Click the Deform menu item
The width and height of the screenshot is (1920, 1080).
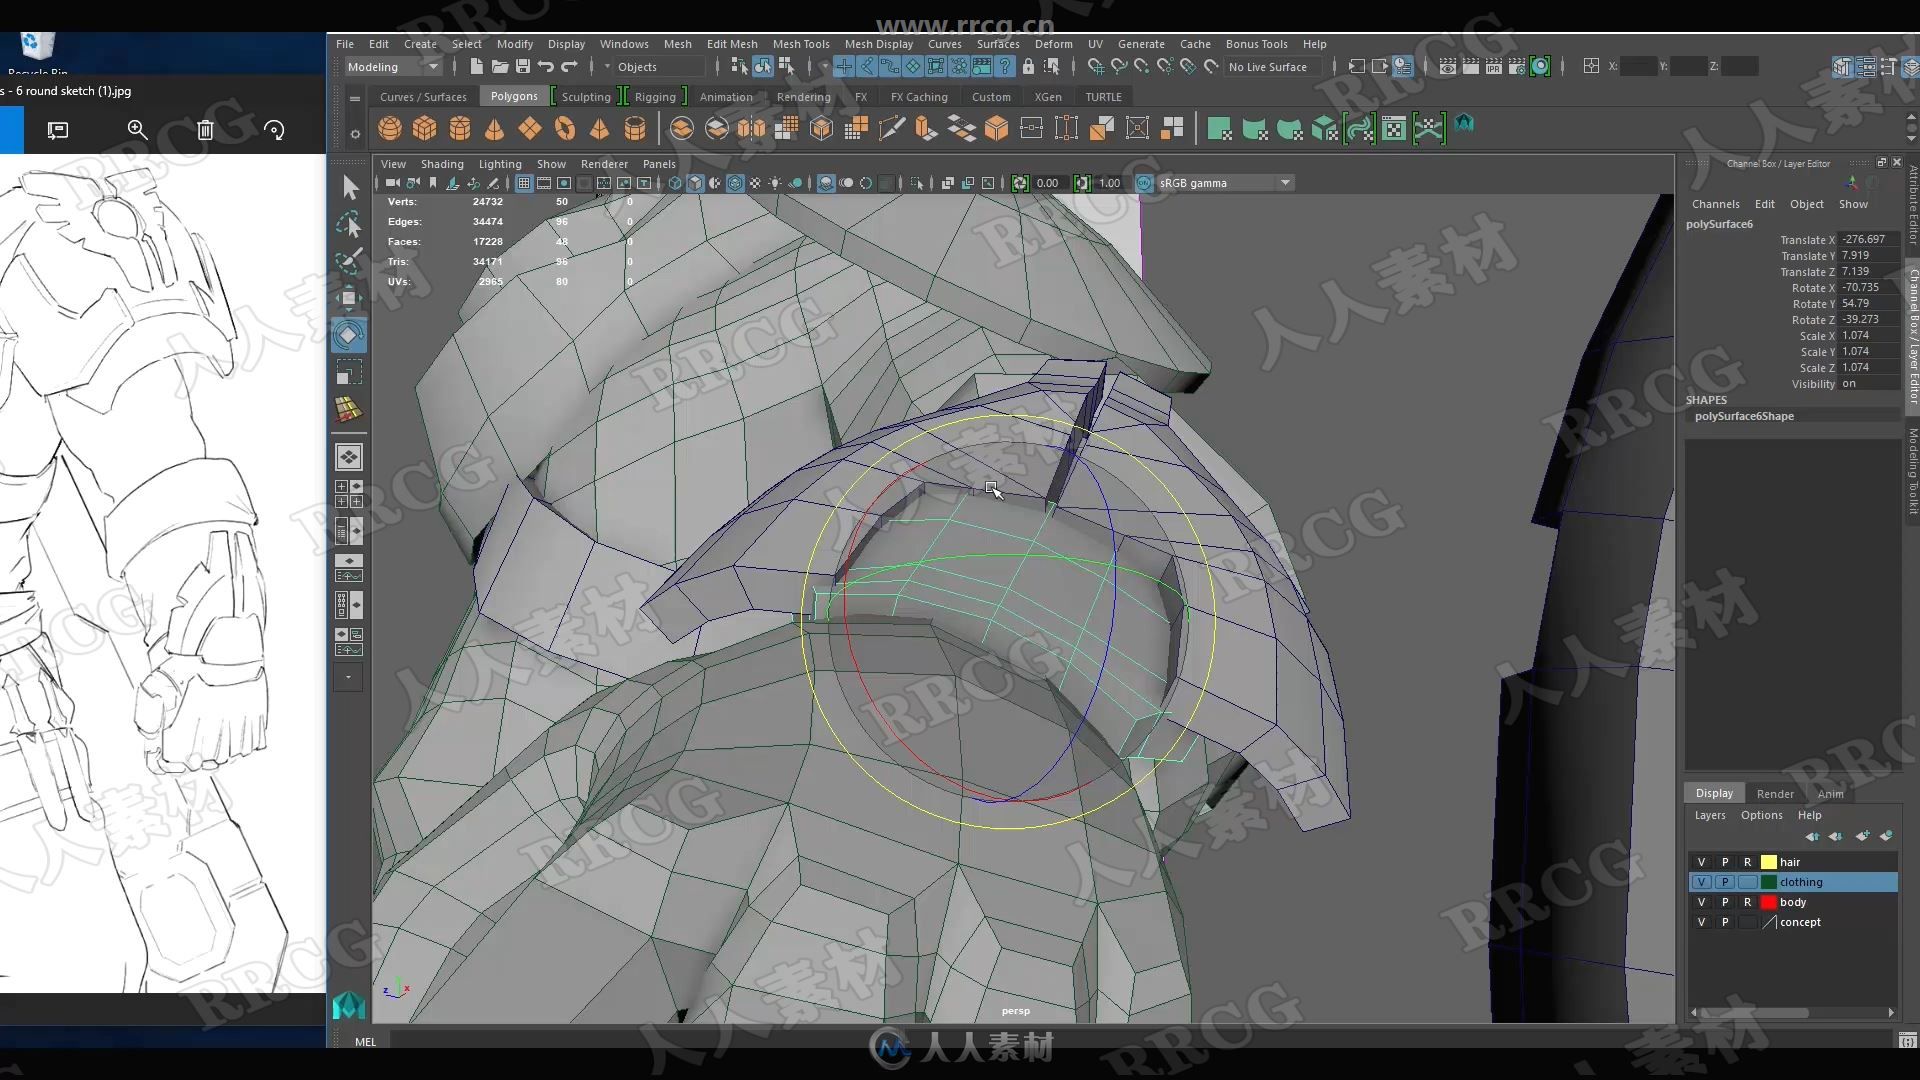(x=1050, y=44)
